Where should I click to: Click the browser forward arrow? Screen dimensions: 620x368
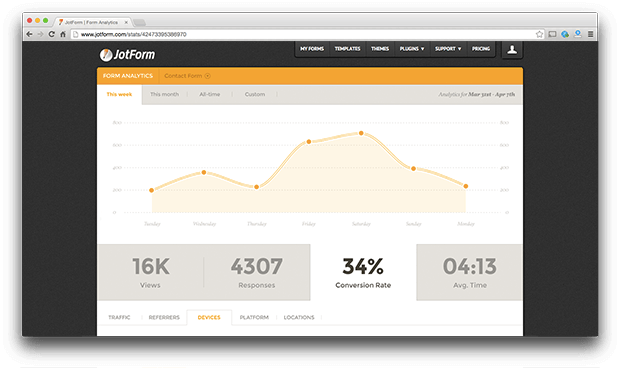coord(40,34)
